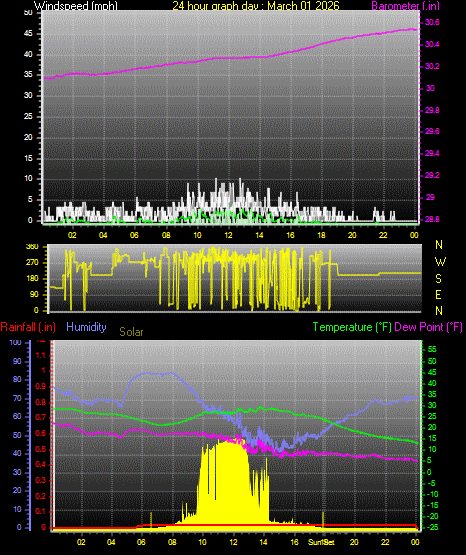Image resolution: width=466 pixels, height=555 pixels.
Task: Click the S compass letter
Action: [438, 279]
